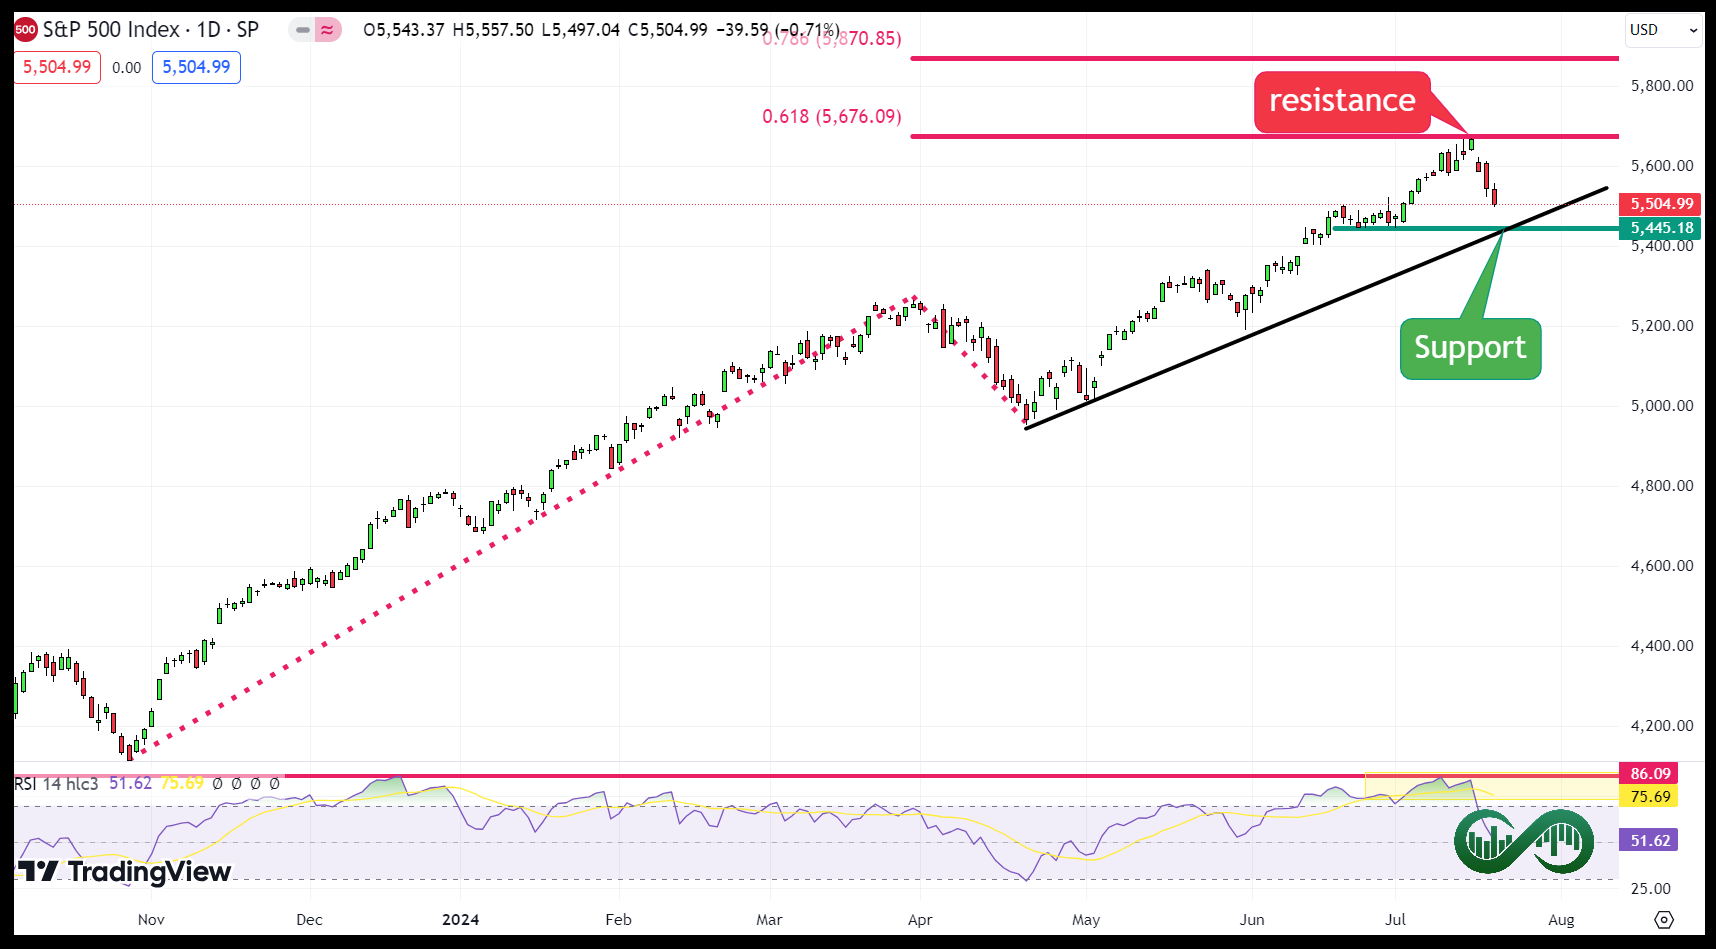Click the purple 51.62 RSI axis label
Viewport: 1716px width, 949px height.
tap(1649, 841)
